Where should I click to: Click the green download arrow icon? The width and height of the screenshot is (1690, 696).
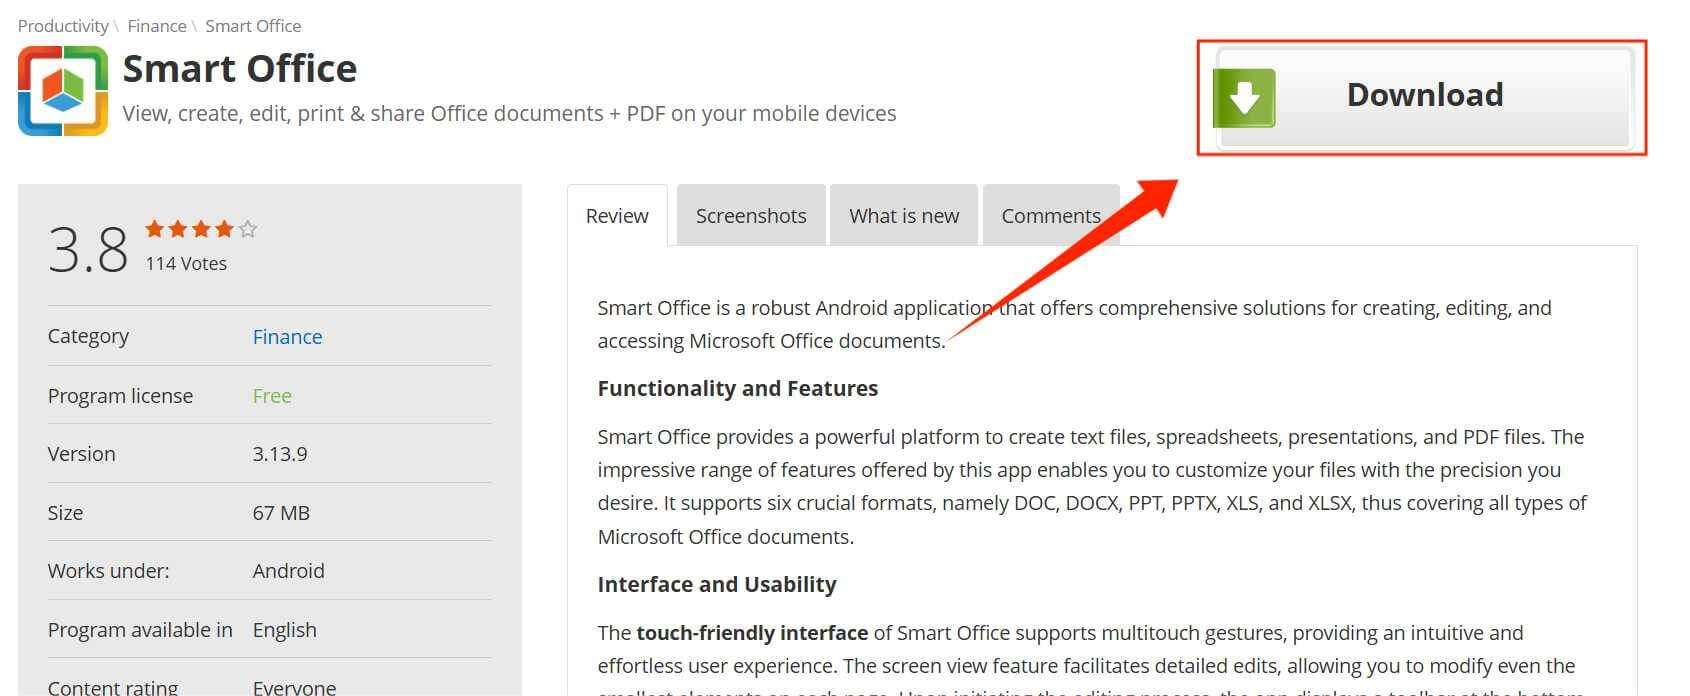pyautogui.click(x=1243, y=95)
